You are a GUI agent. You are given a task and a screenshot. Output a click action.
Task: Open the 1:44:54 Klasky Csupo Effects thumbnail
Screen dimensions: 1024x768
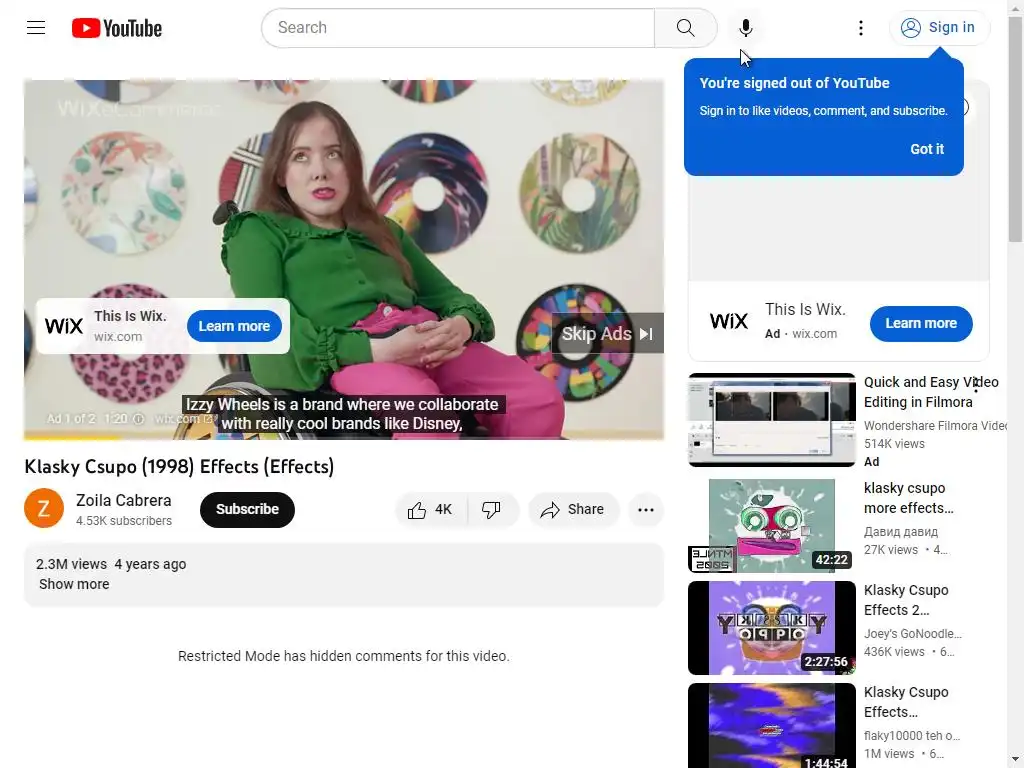coord(771,726)
